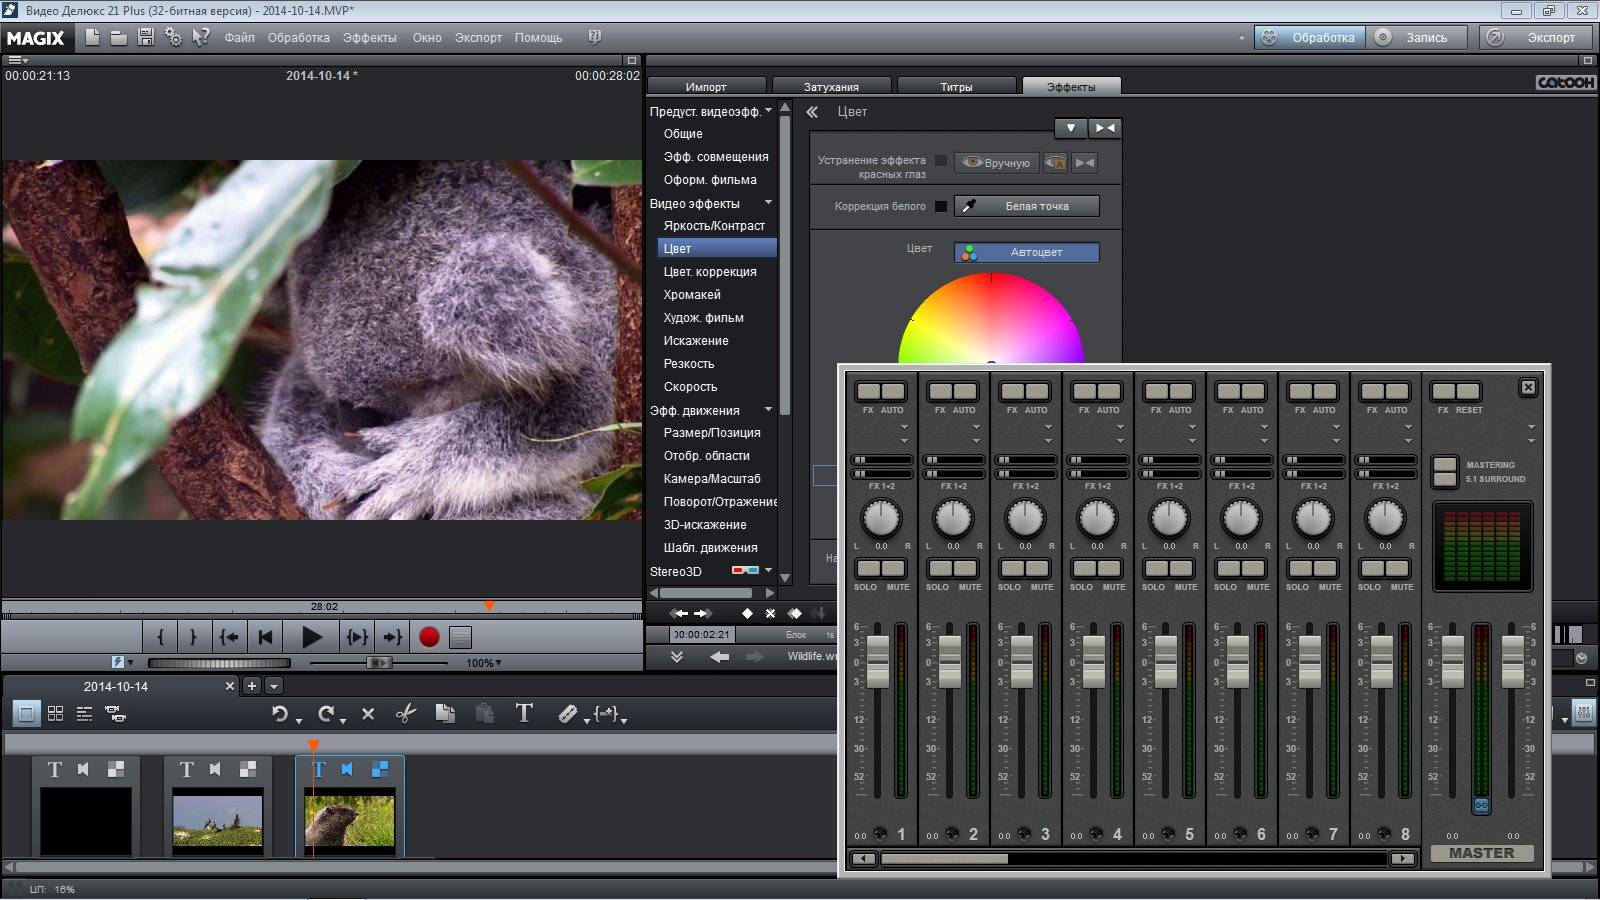Select the razor Cut scissors tool
This screenshot has height=900, width=1600.
click(x=405, y=714)
